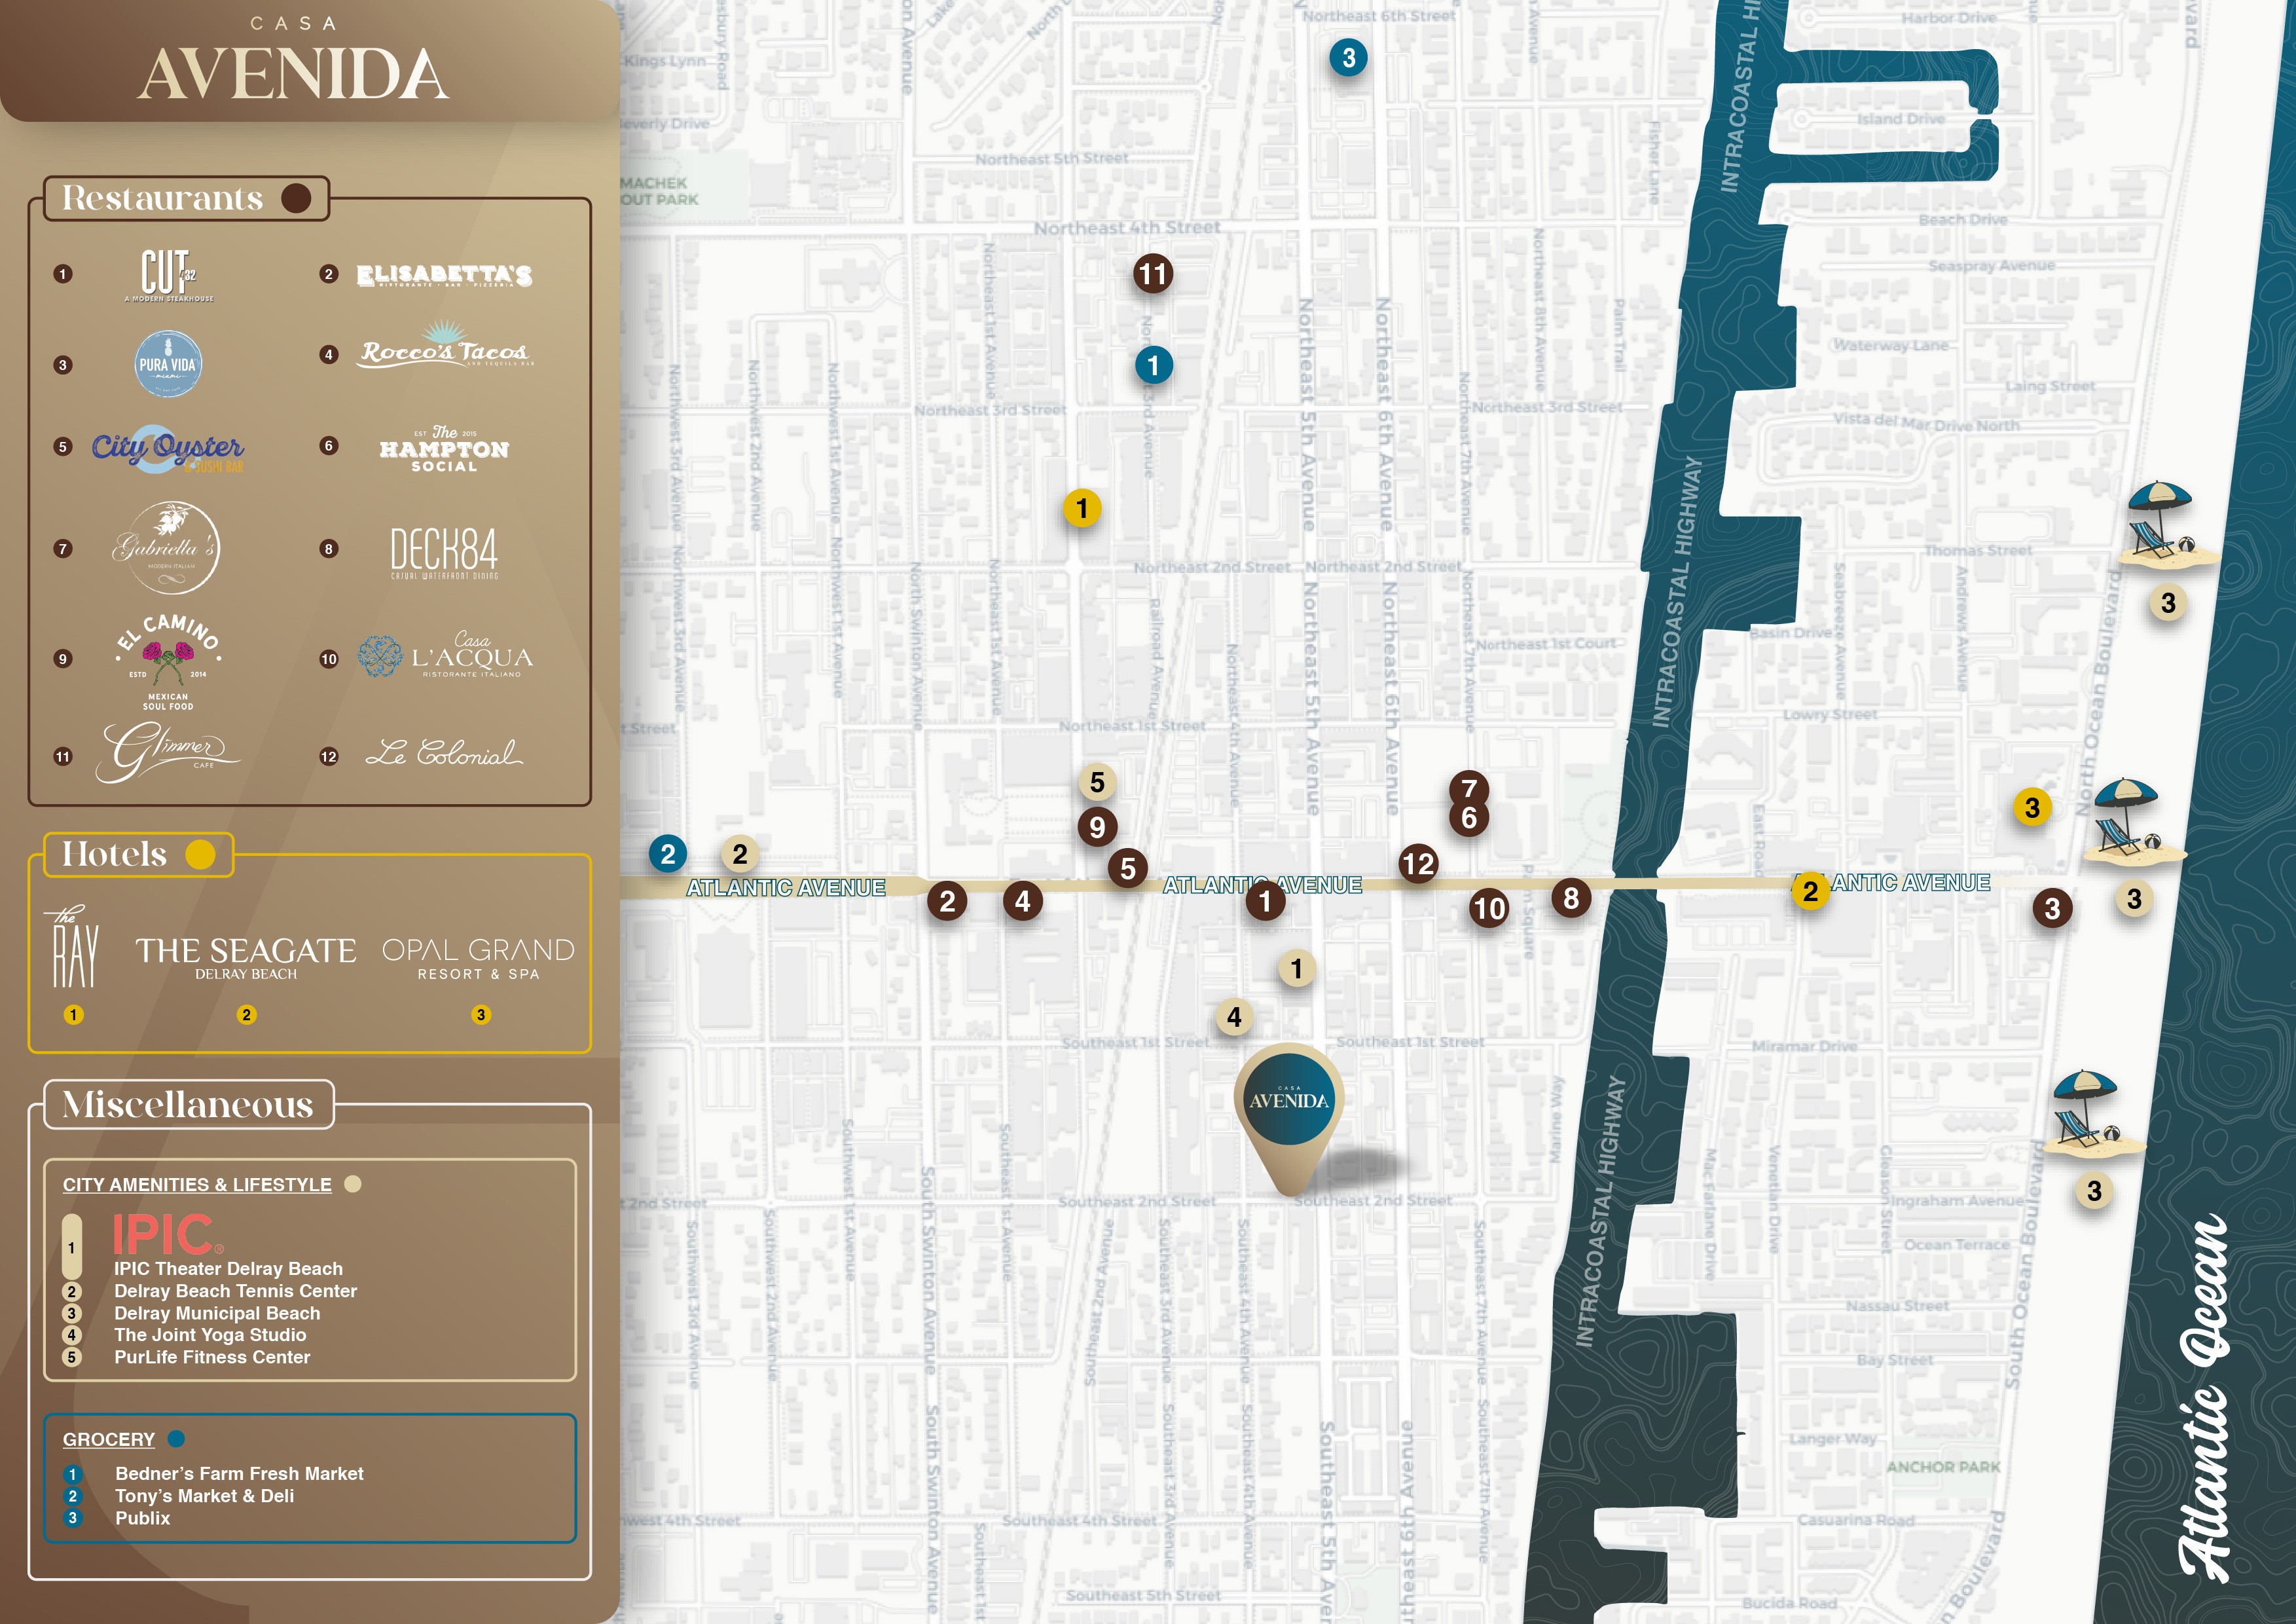Click "PurLife Fitness Center" list entry
The image size is (2296, 1624).
[212, 1357]
